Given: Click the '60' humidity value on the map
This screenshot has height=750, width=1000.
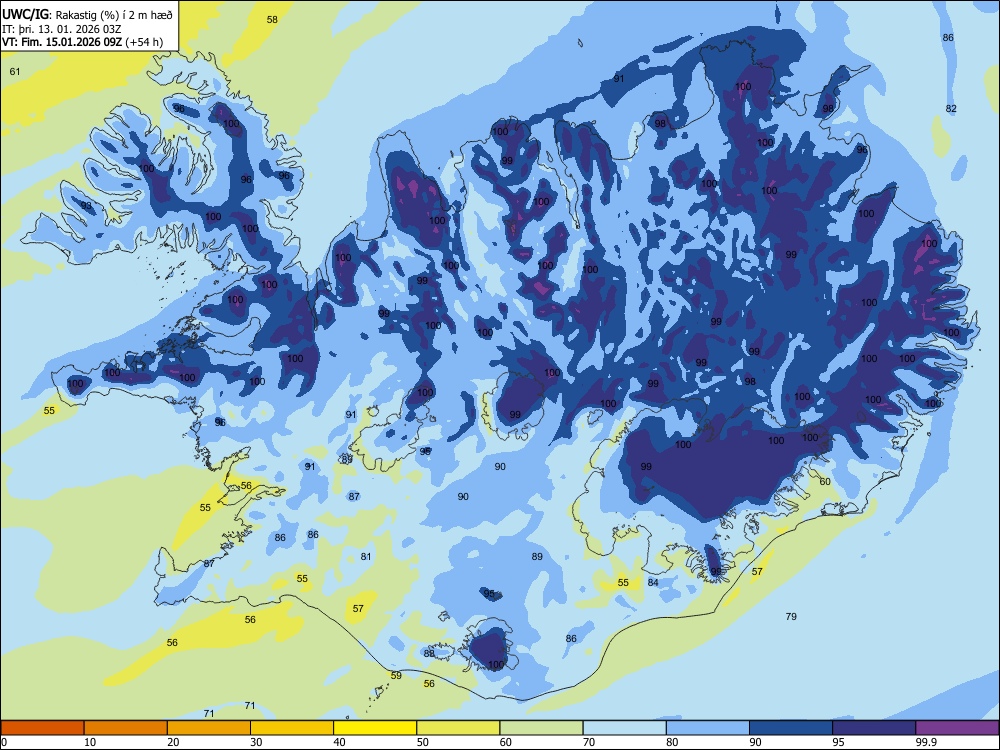Looking at the screenshot, I should pyautogui.click(x=825, y=482).
